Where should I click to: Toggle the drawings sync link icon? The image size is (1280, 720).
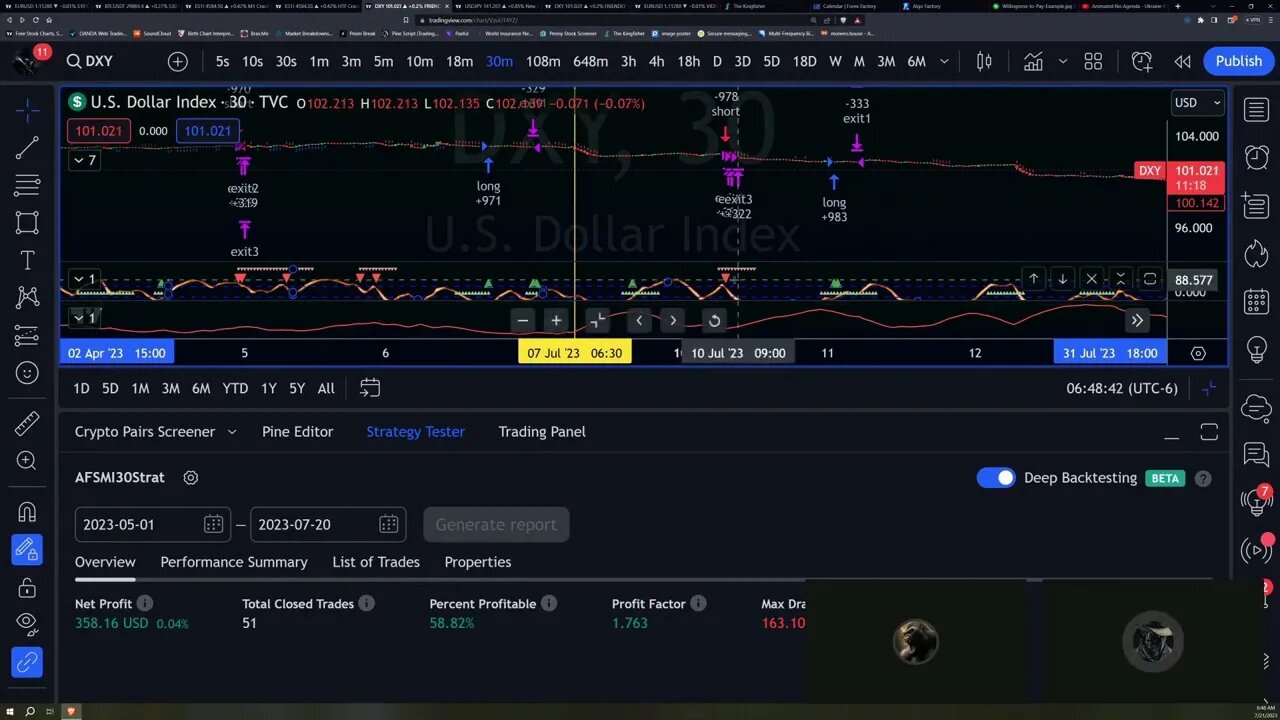(x=27, y=662)
